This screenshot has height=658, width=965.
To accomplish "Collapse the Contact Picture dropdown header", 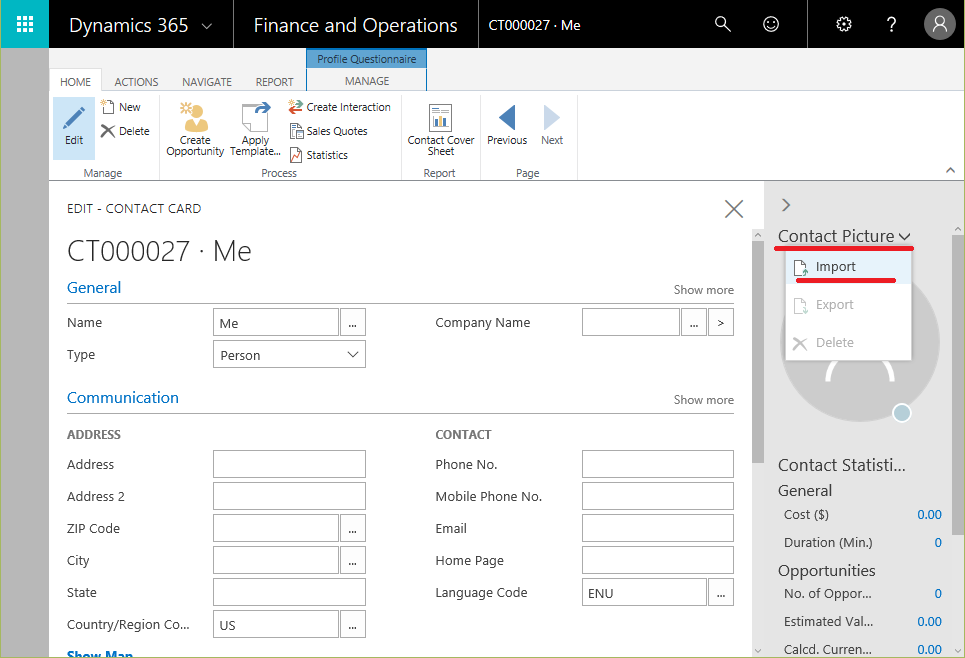I will click(x=844, y=236).
